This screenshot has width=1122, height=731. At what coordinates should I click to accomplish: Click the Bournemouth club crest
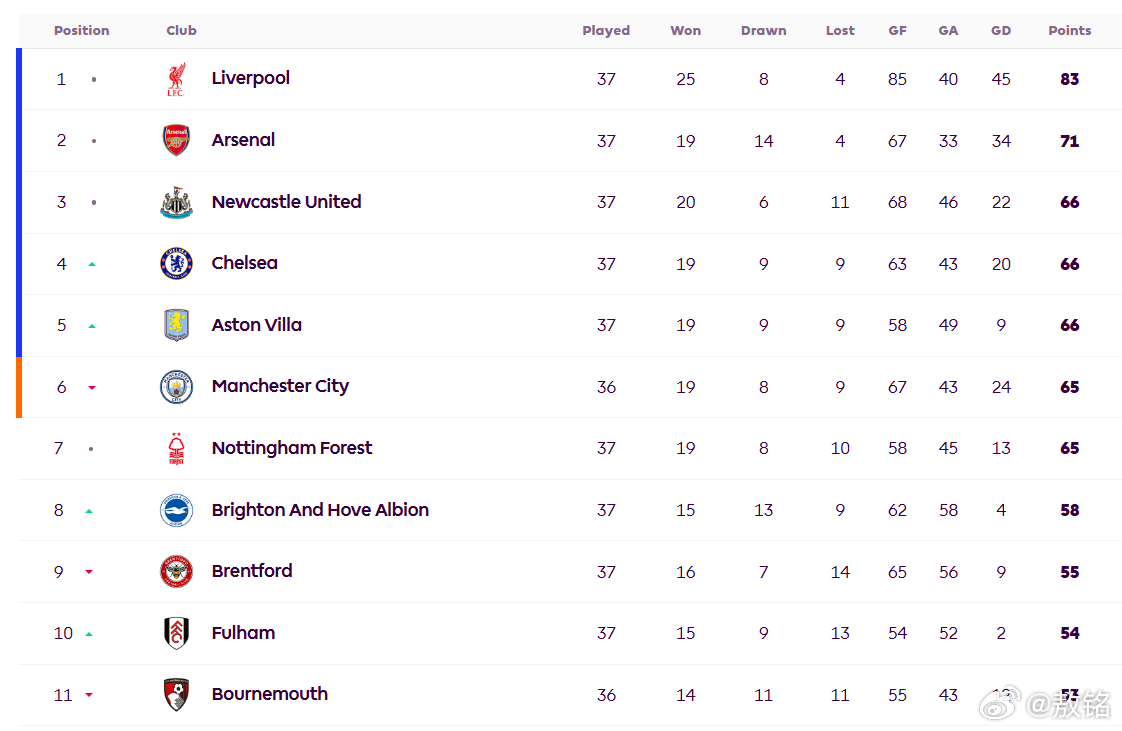pos(176,695)
